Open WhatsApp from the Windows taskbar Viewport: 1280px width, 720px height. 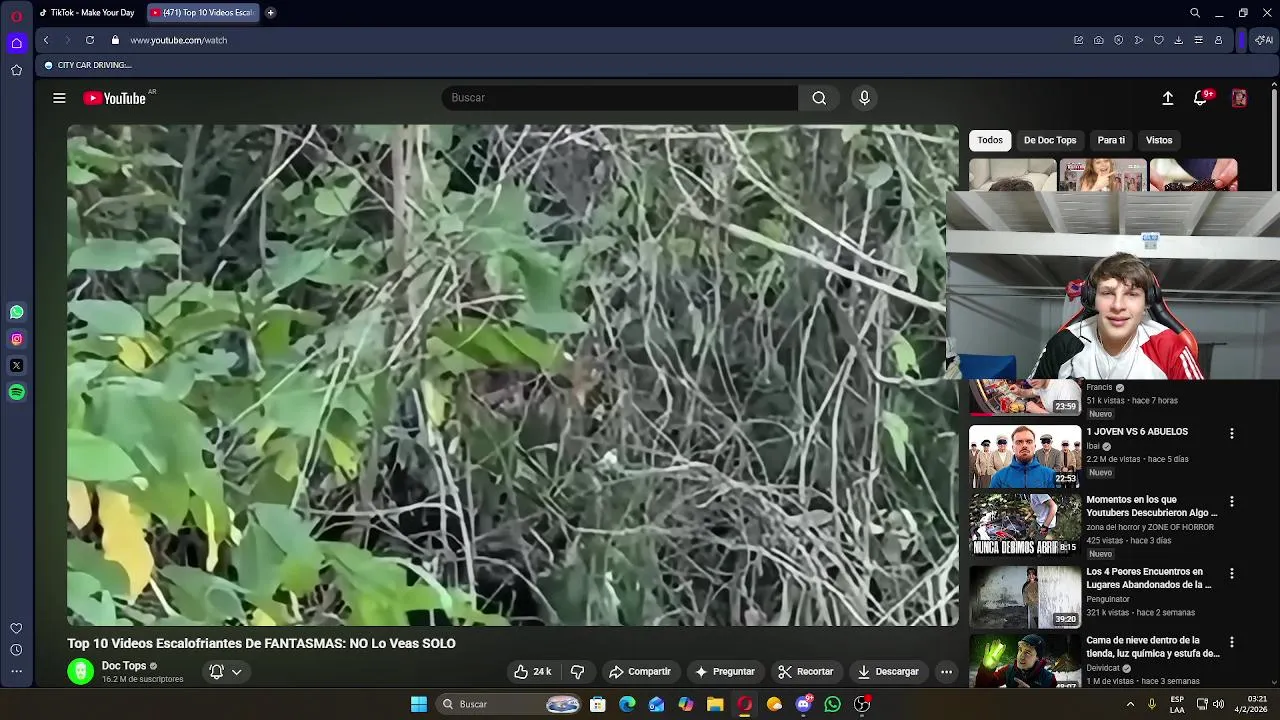click(x=833, y=704)
